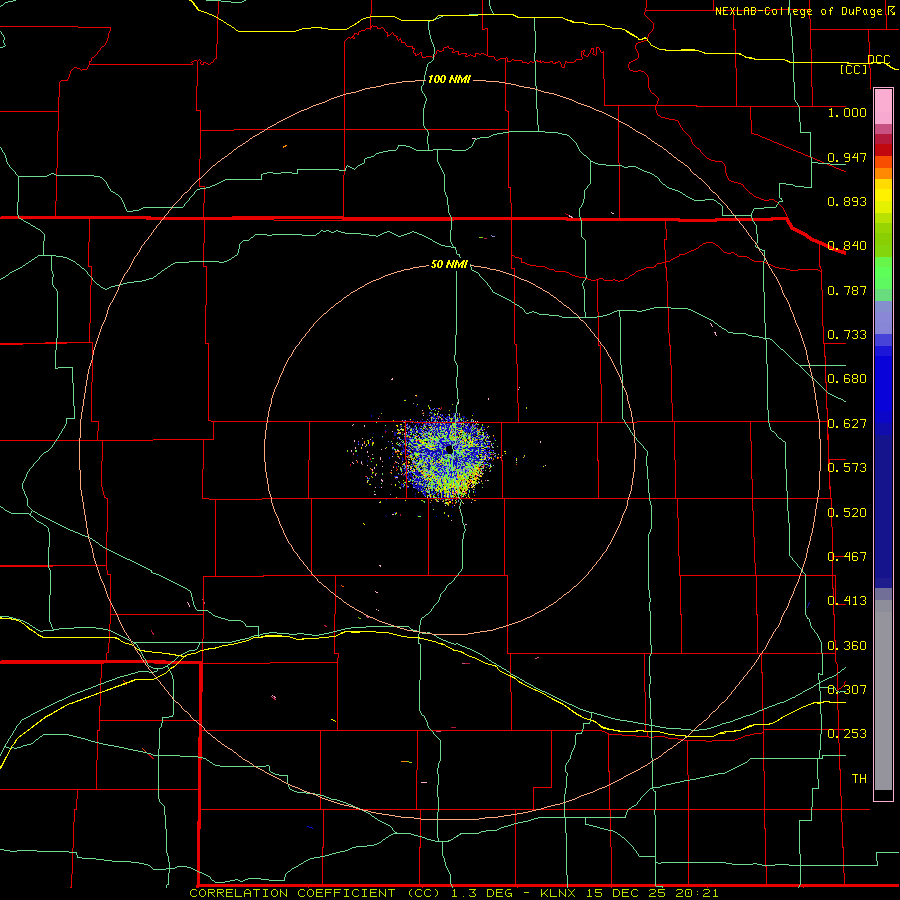Click the 0.253 scale value
The width and height of the screenshot is (900, 900).
[847, 734]
